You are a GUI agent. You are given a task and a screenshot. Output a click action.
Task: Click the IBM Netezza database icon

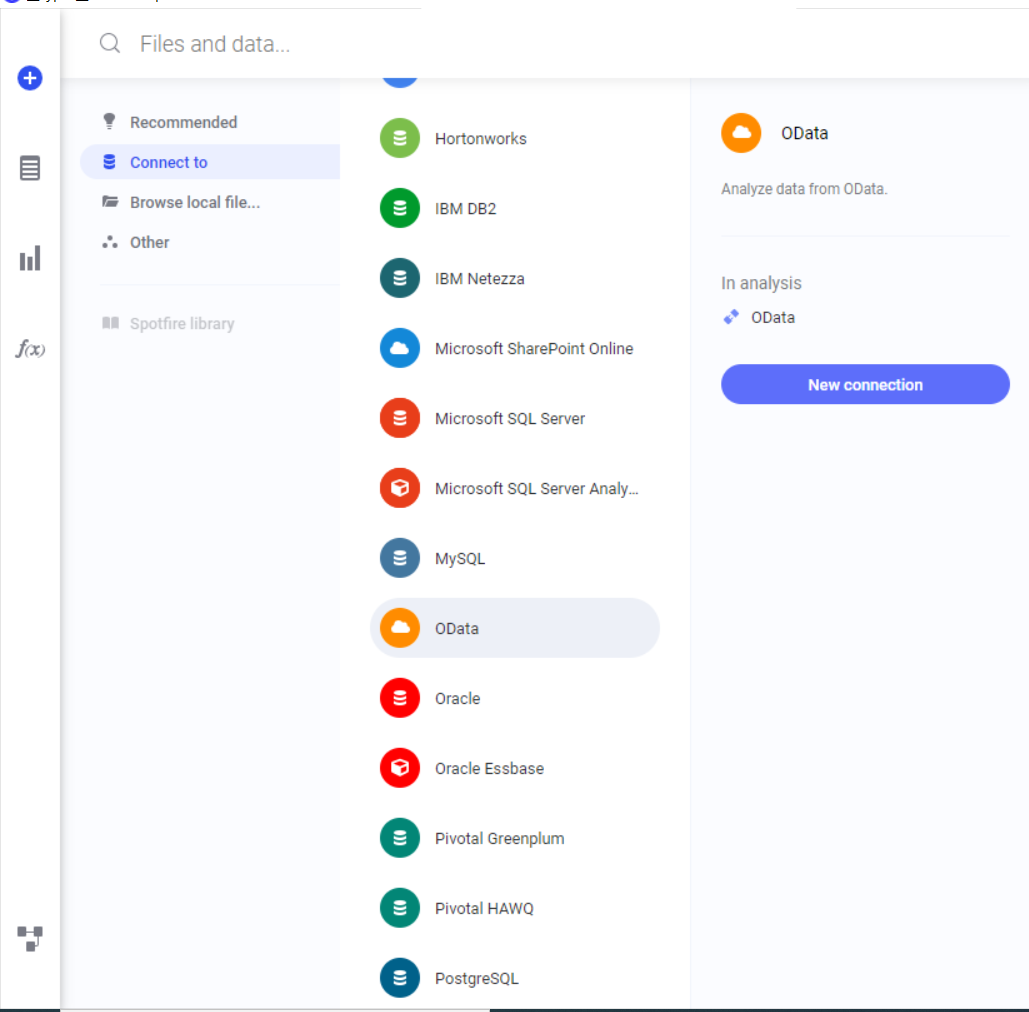click(x=400, y=278)
